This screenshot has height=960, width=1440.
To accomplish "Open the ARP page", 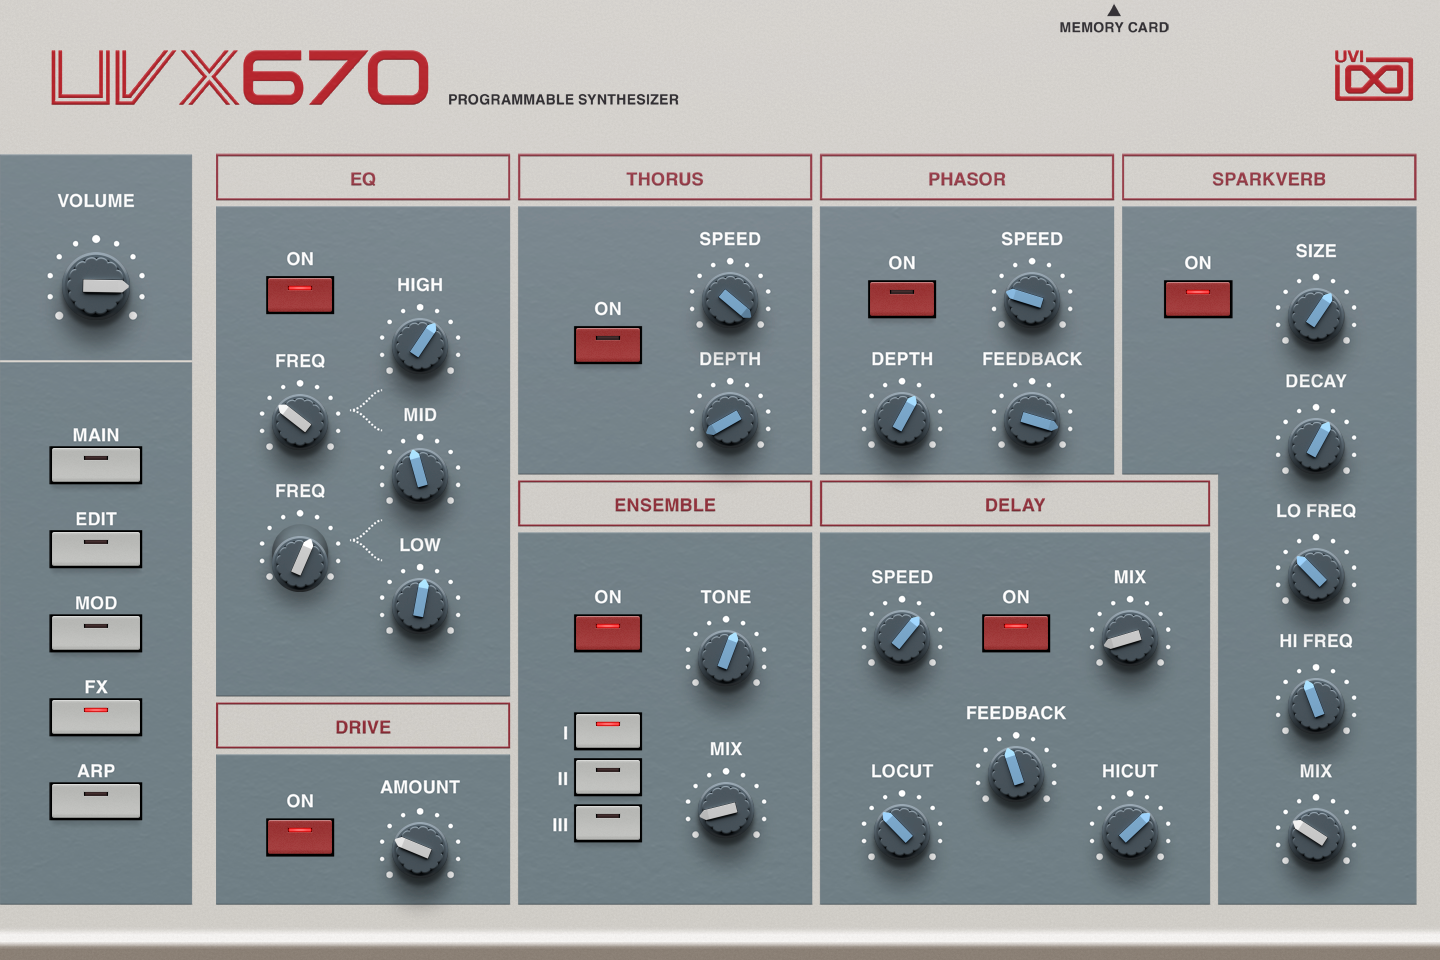I will 95,800.
